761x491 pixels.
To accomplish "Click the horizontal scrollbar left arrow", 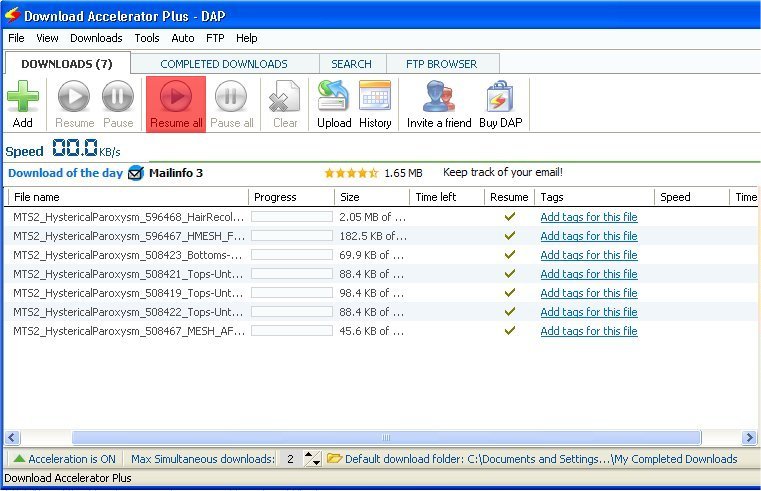I will pyautogui.click(x=12, y=437).
